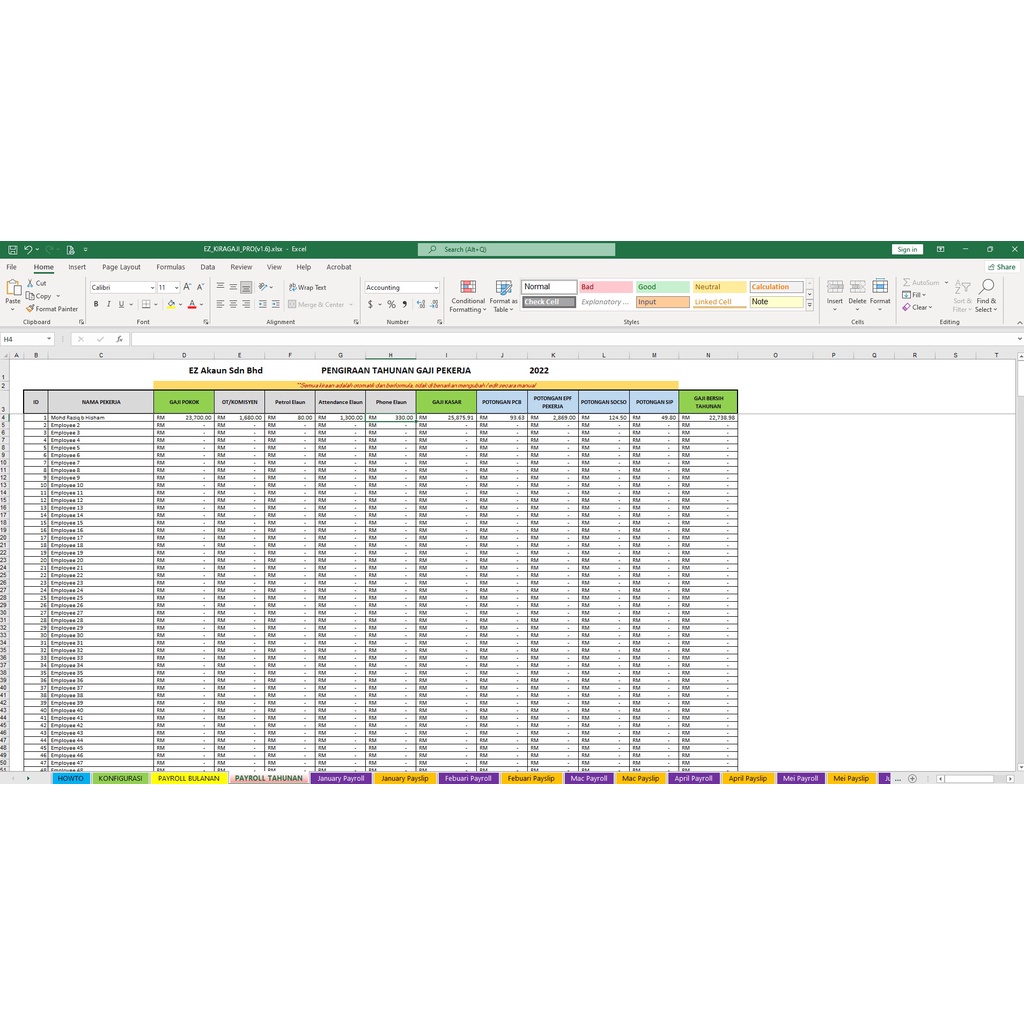Viewport: 1024px width, 1024px height.
Task: Apply the Check Cell style
Action: 549,302
